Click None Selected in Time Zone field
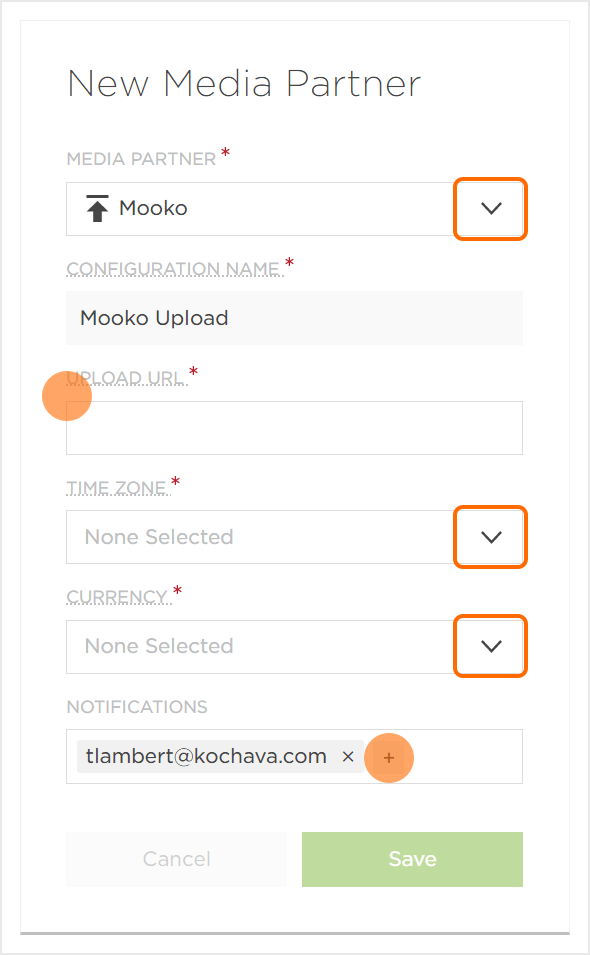Viewport: 590px width, 955px height. [159, 537]
